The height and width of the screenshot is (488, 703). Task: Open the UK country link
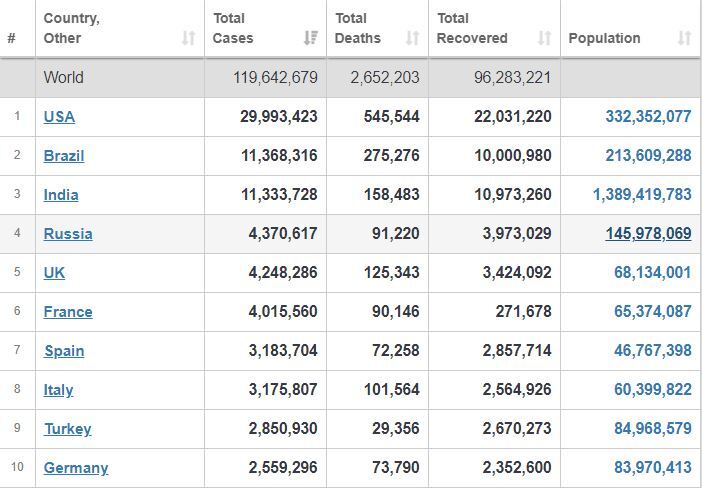point(54,273)
